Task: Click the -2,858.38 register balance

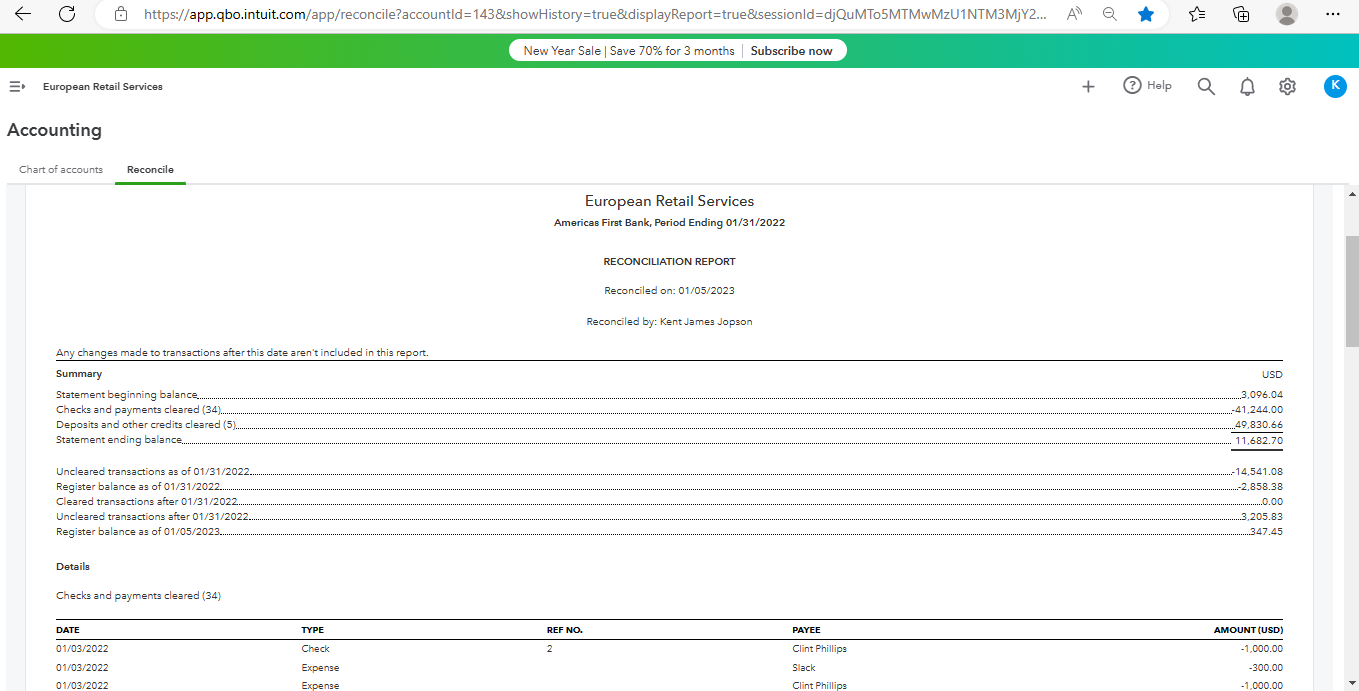Action: [1260, 487]
